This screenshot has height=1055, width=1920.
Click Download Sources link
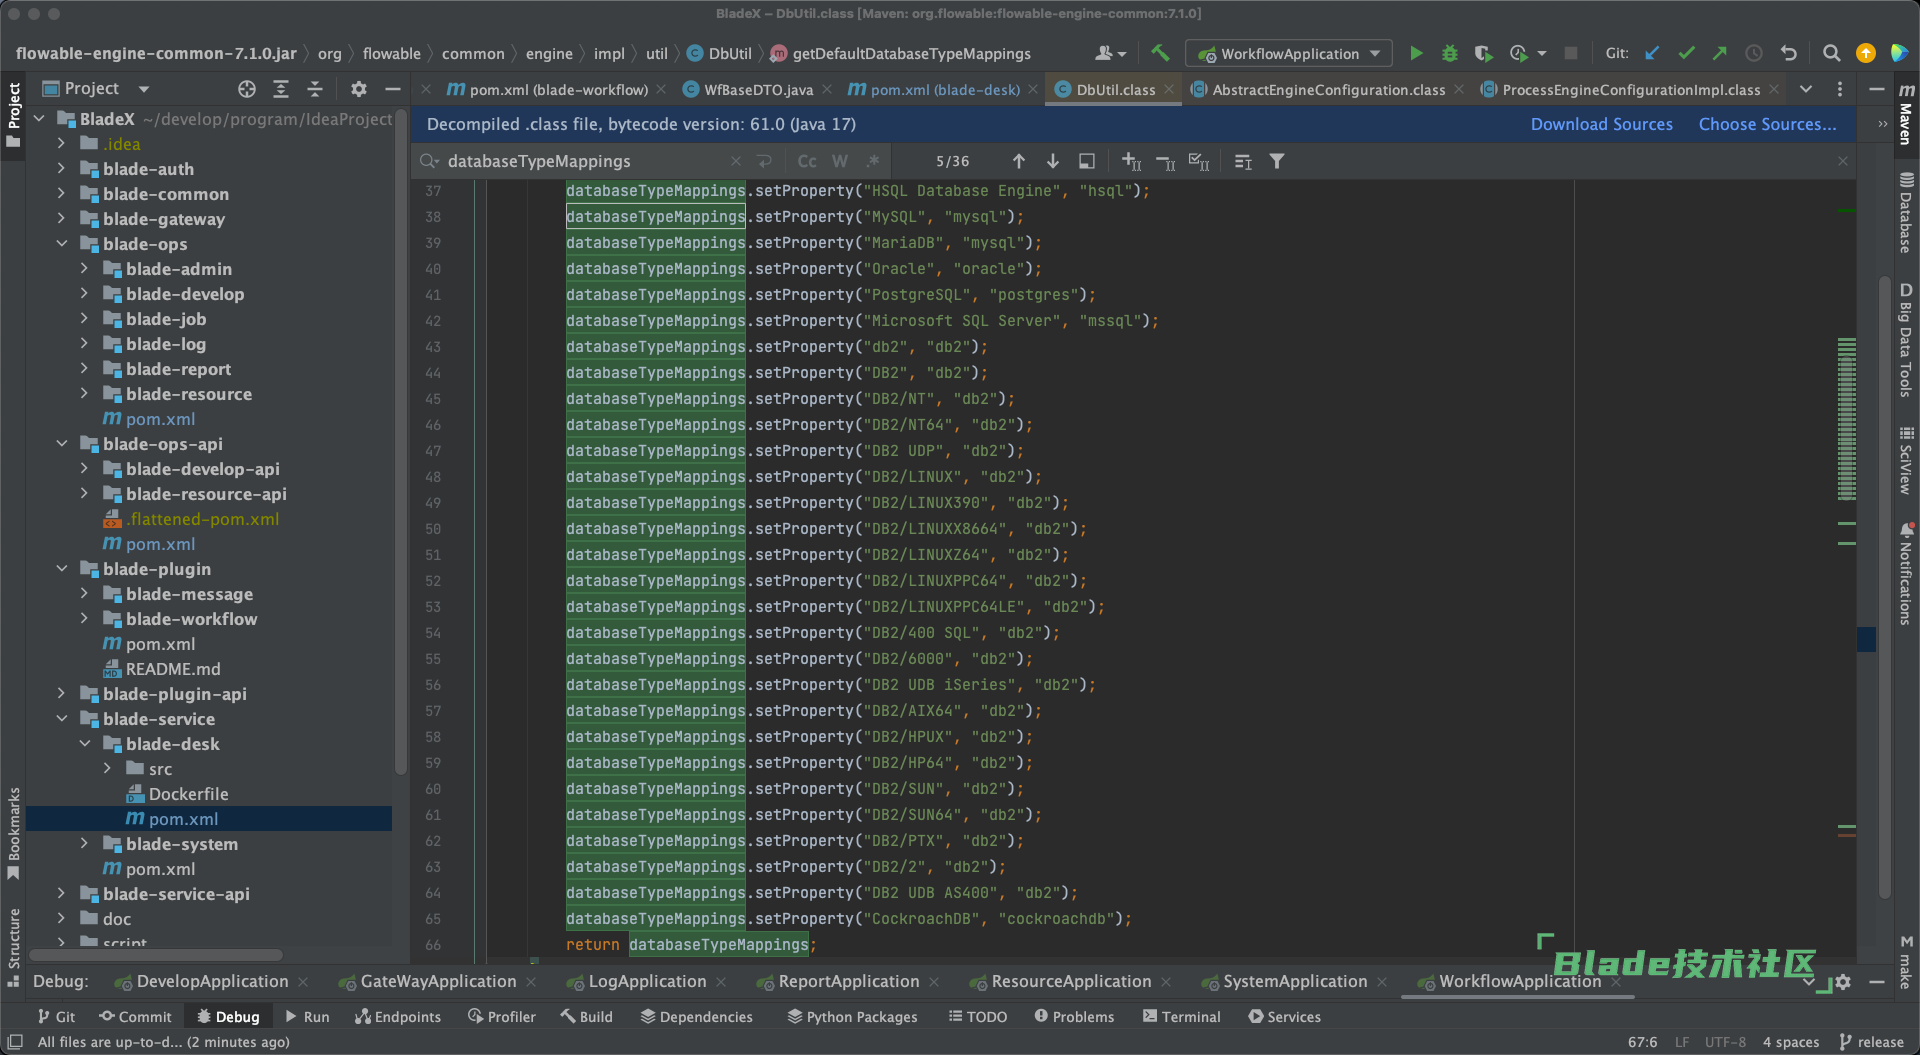tap(1601, 124)
